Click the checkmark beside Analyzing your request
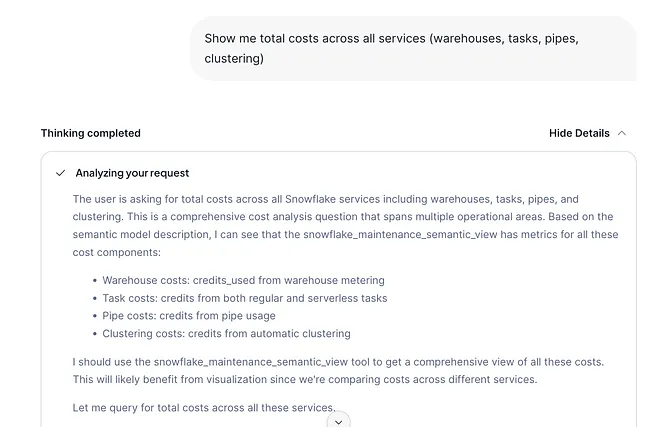This screenshot has width=652, height=427. [61, 173]
